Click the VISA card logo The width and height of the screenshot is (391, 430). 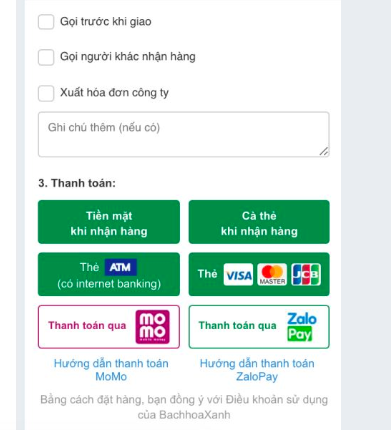click(x=238, y=274)
